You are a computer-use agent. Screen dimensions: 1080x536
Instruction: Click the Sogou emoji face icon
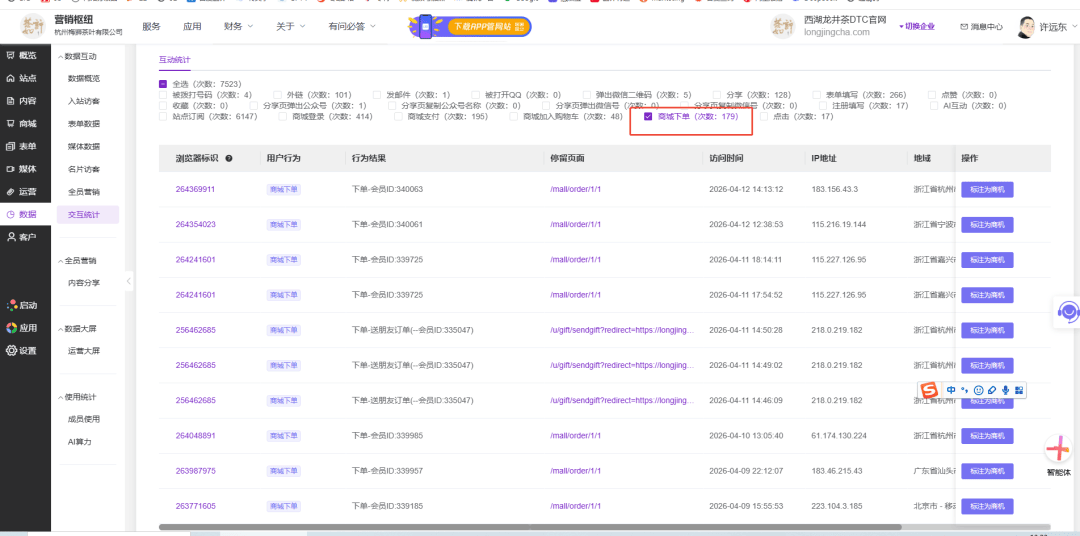(978, 390)
